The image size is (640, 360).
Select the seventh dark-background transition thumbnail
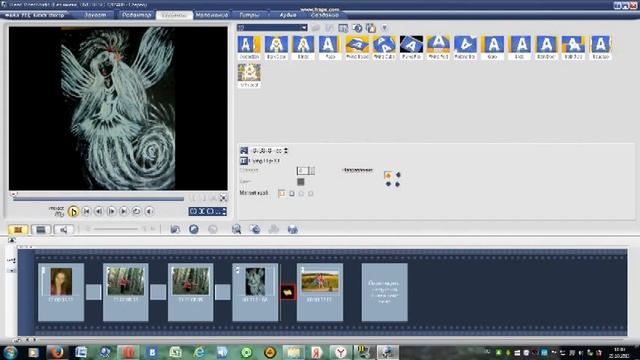tap(411, 47)
